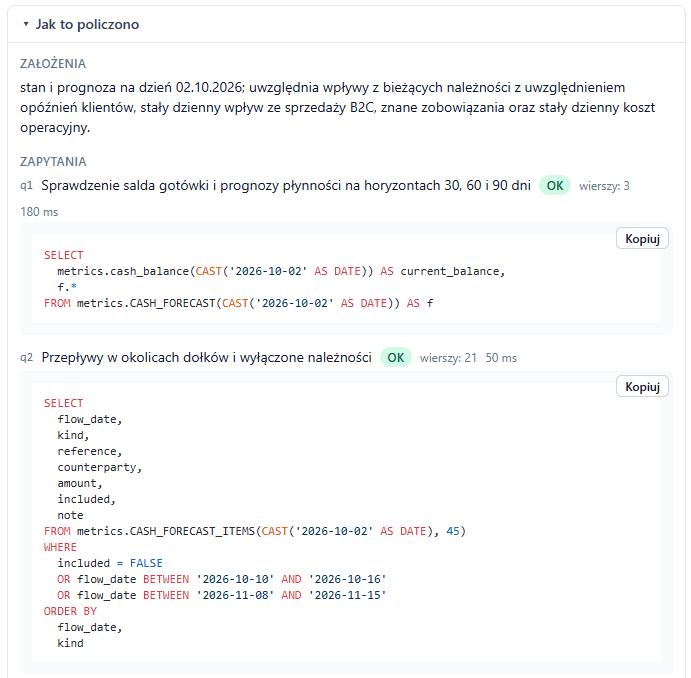Screen dimensions: 691x678
Task: Click the "included," column in q2 SELECT list
Action: [86, 499]
